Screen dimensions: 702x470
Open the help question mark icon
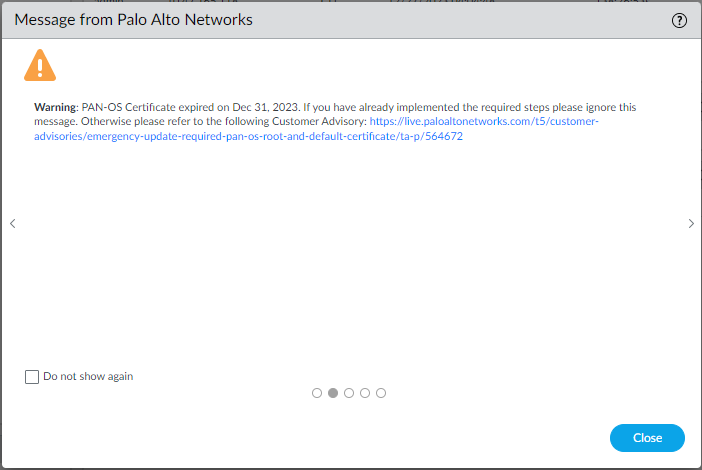coord(680,20)
